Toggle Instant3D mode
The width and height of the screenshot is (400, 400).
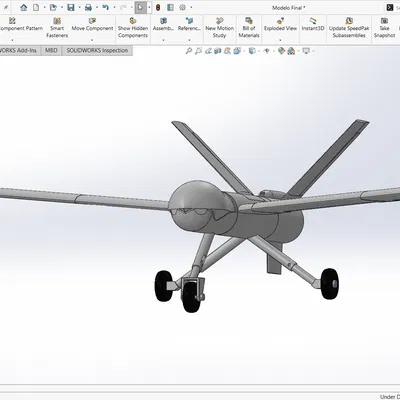pyautogui.click(x=313, y=24)
